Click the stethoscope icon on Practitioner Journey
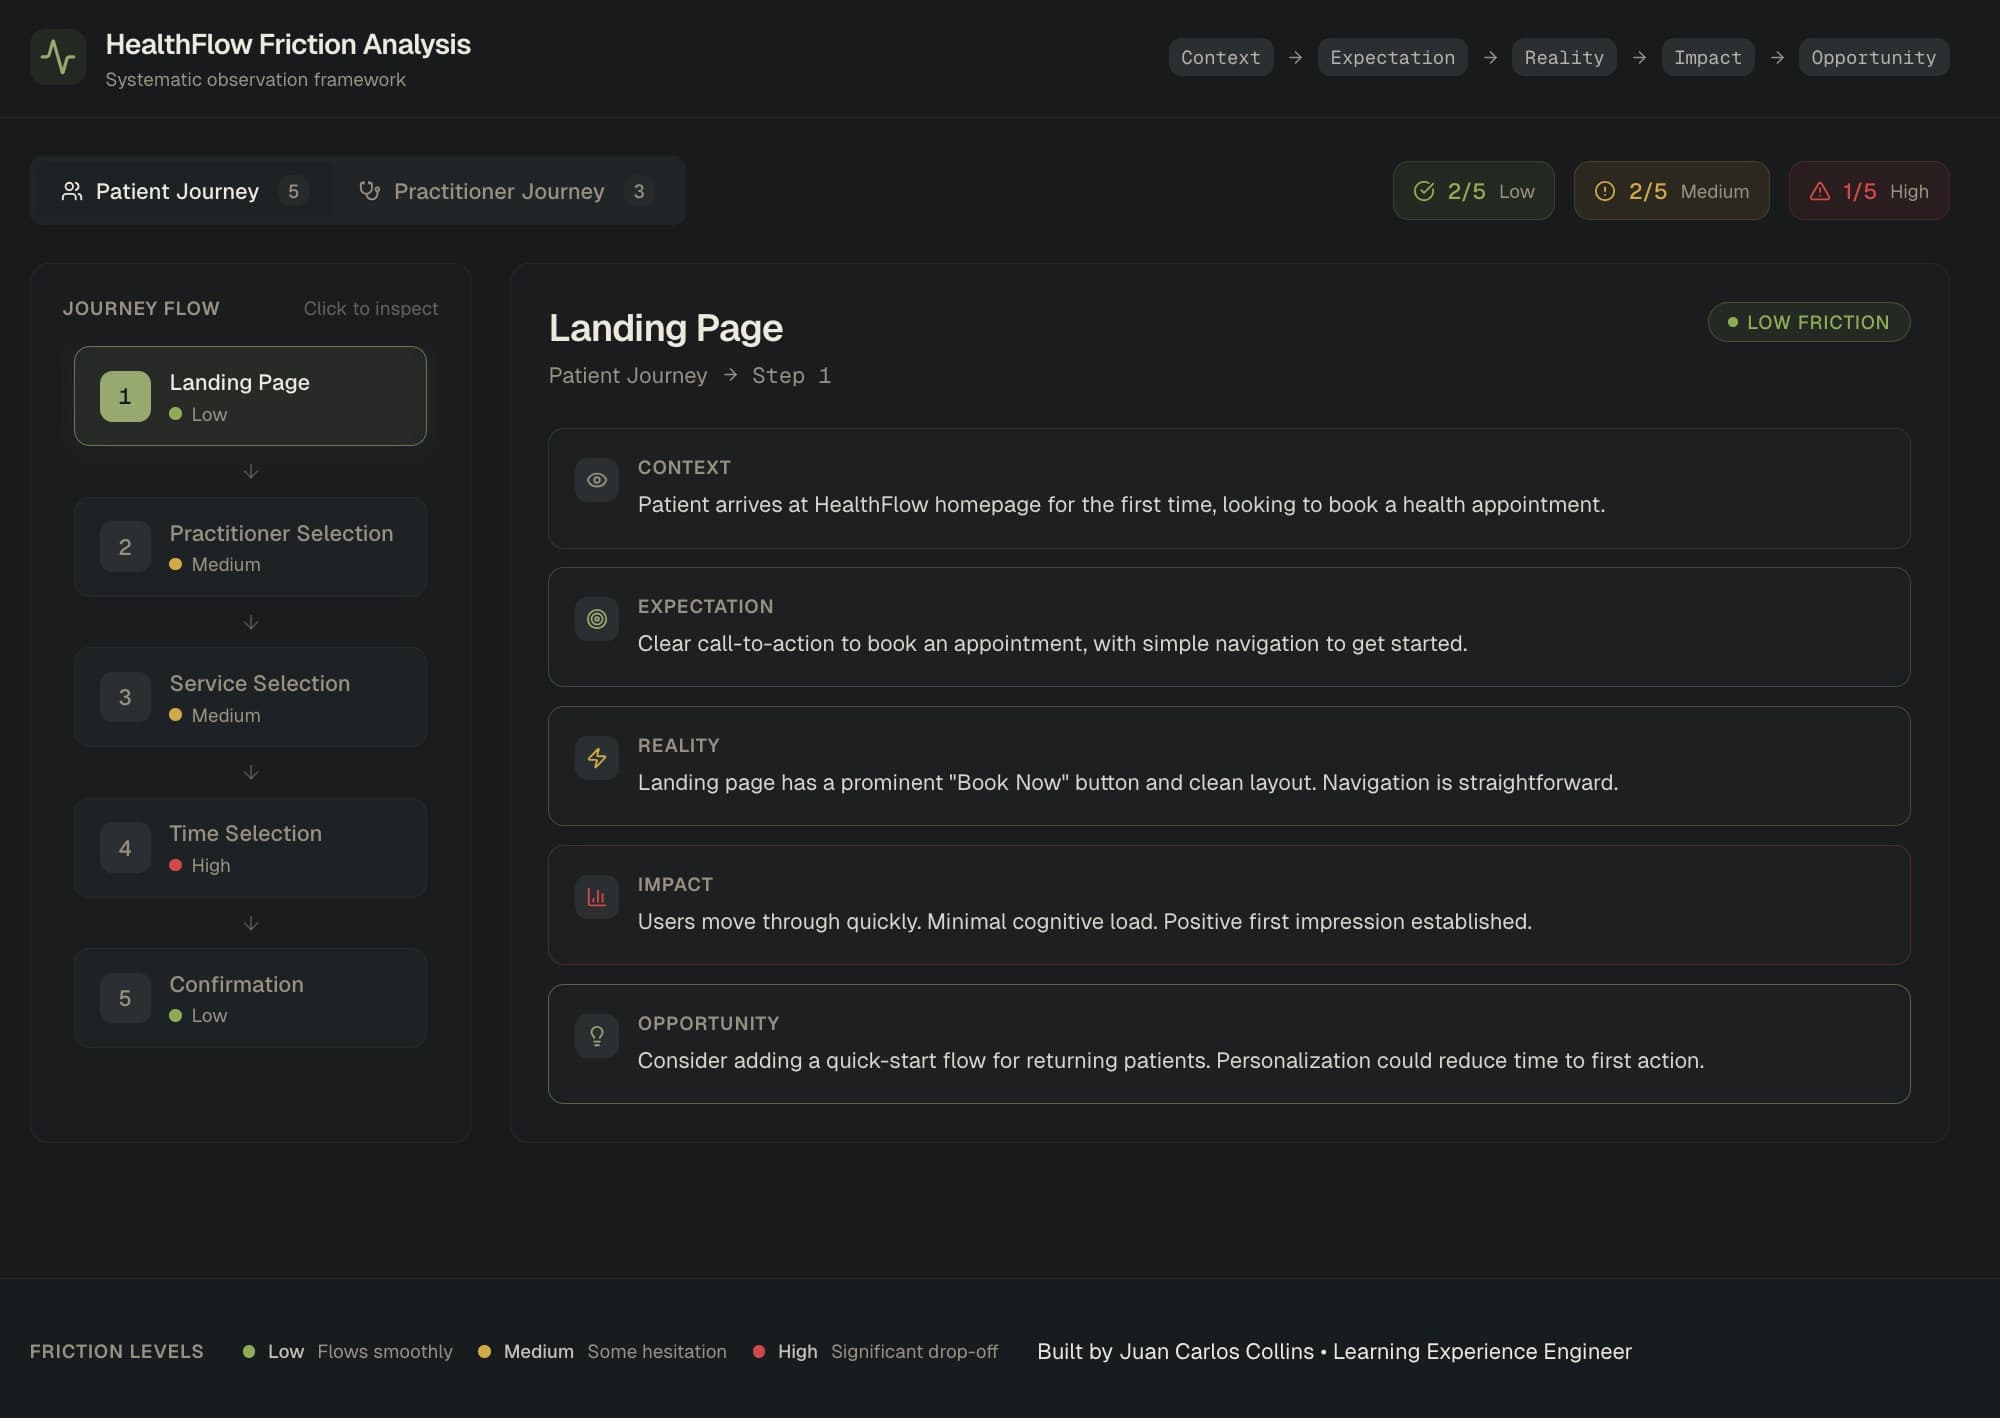2000x1418 pixels. point(370,191)
